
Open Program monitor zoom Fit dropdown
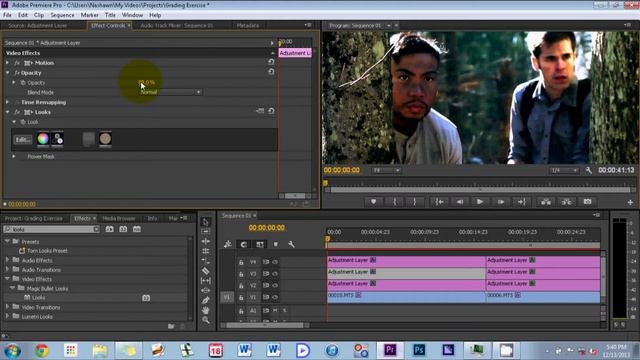pos(386,170)
